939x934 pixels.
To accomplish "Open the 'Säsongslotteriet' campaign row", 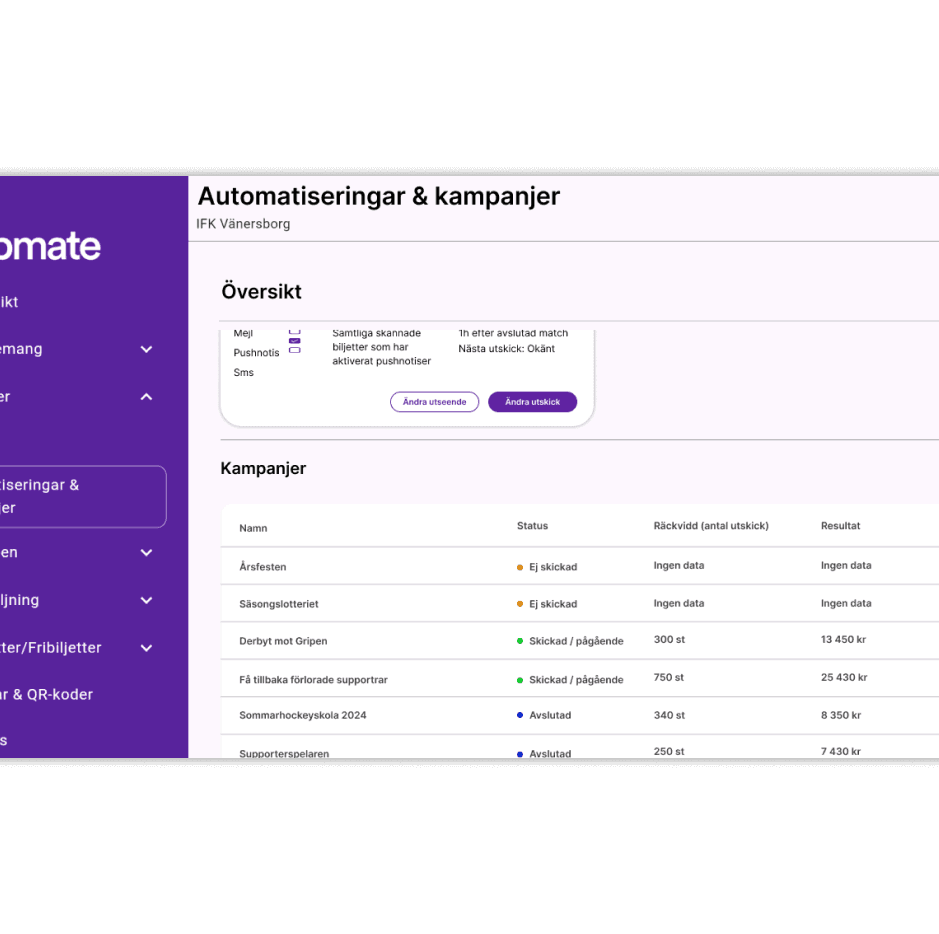I will tap(580, 604).
